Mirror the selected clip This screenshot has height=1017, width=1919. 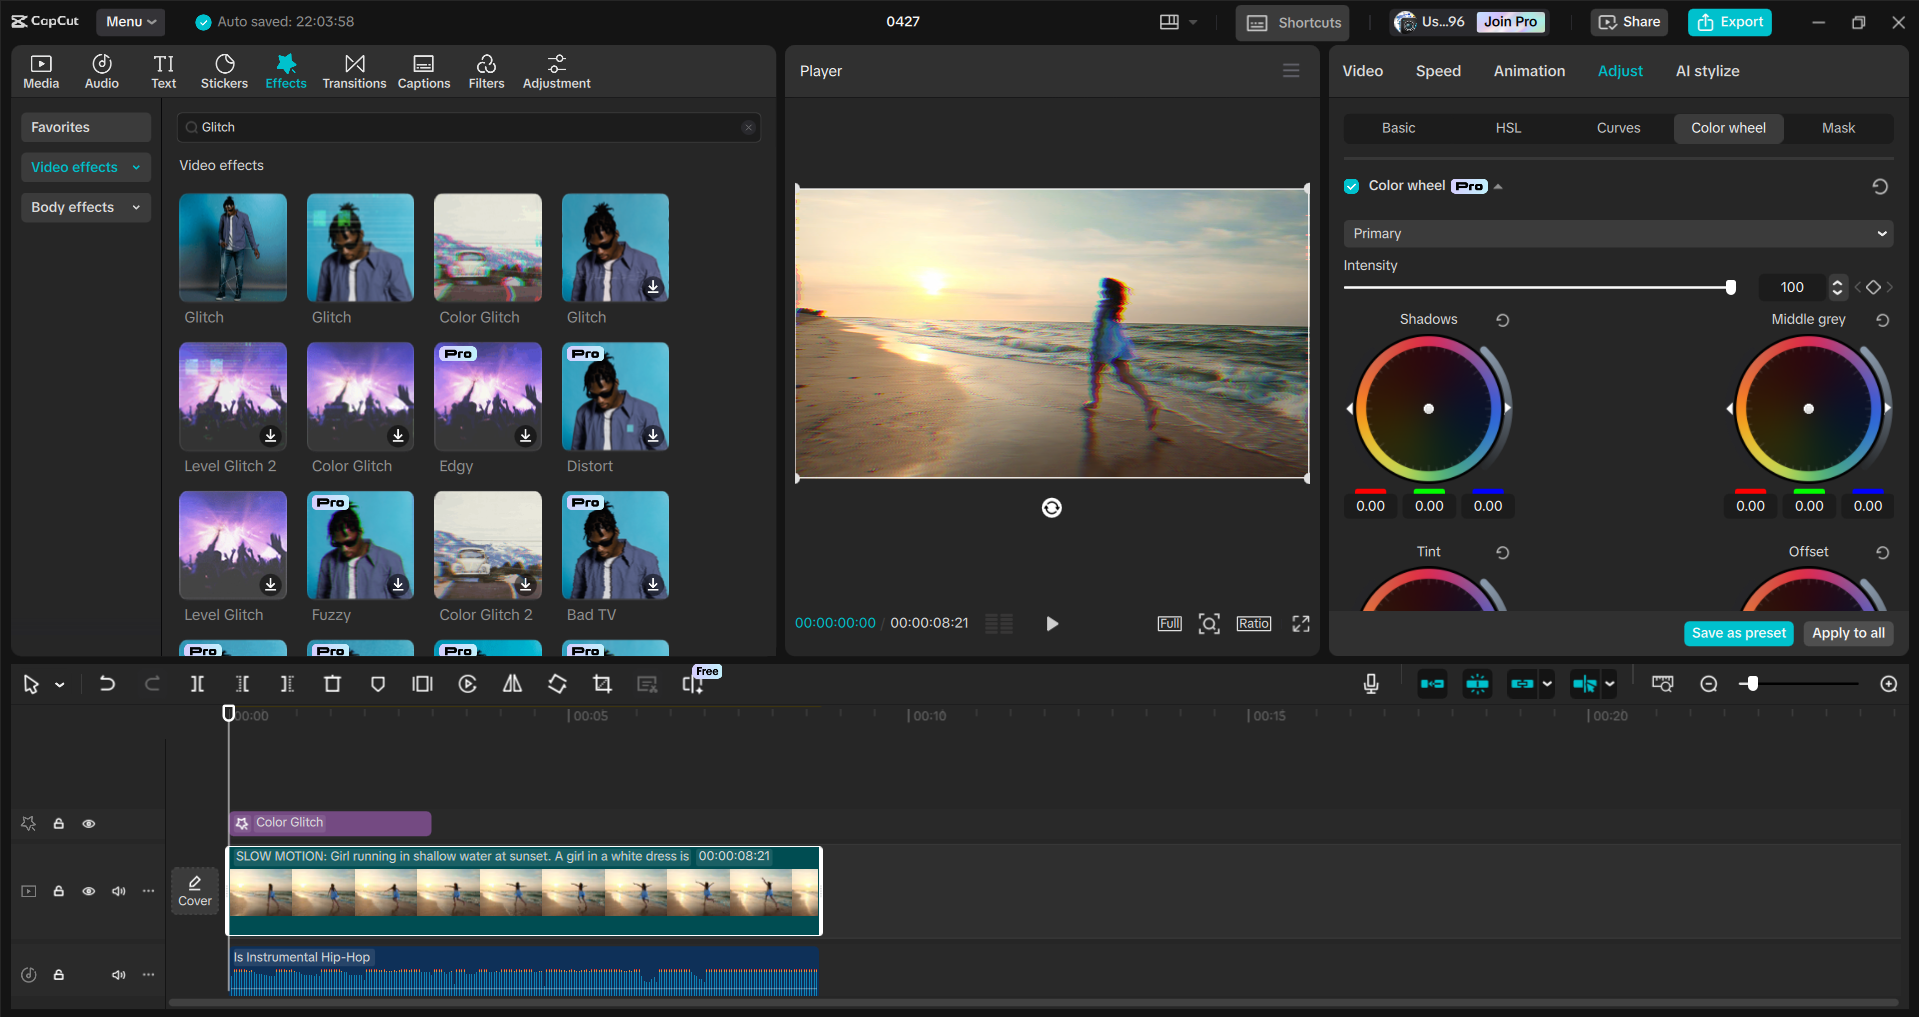coord(512,684)
